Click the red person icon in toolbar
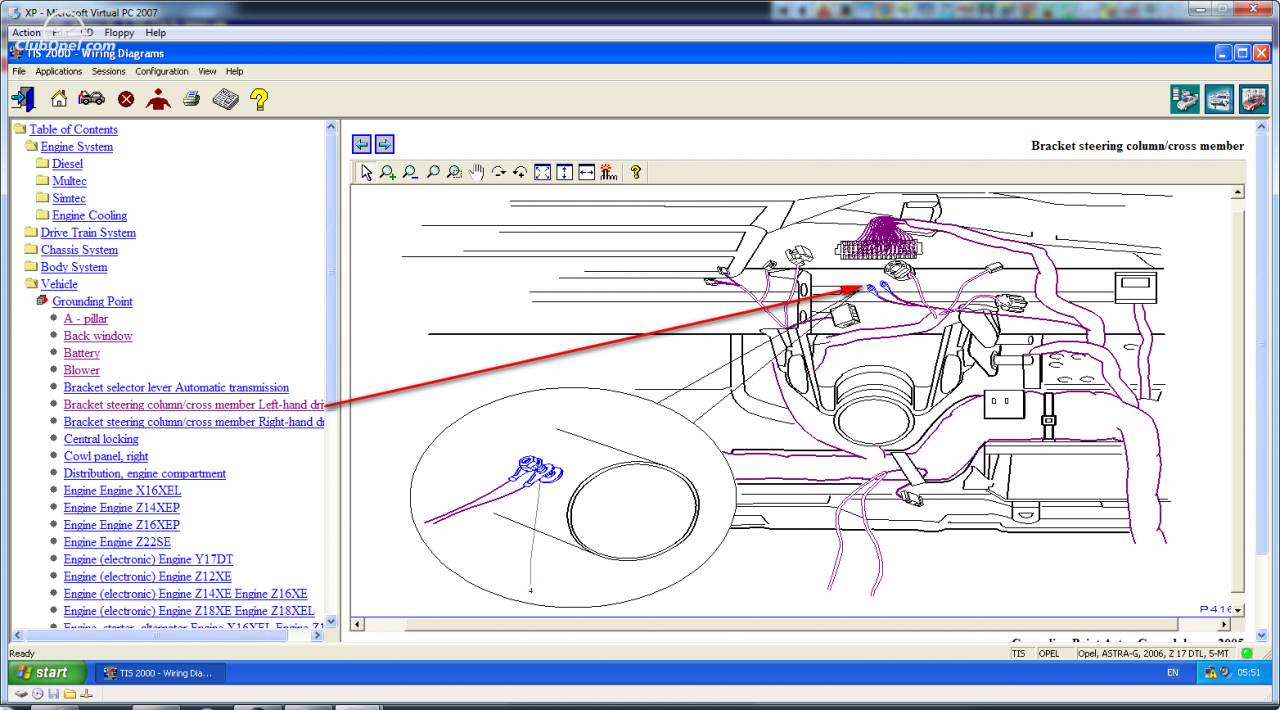Screen dimensions: 1280x710 158,99
